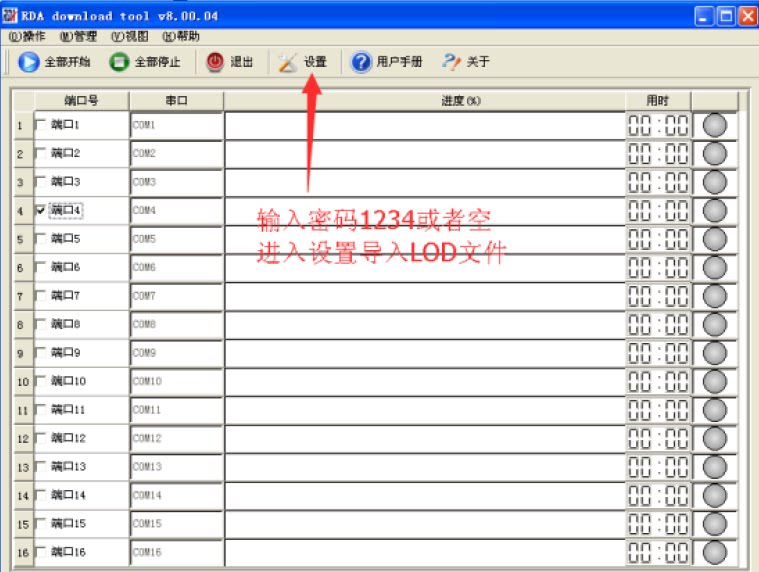Screen dimensions: 759x572
Task: Enable the 端口16 checkbox
Action: pos(41,552)
